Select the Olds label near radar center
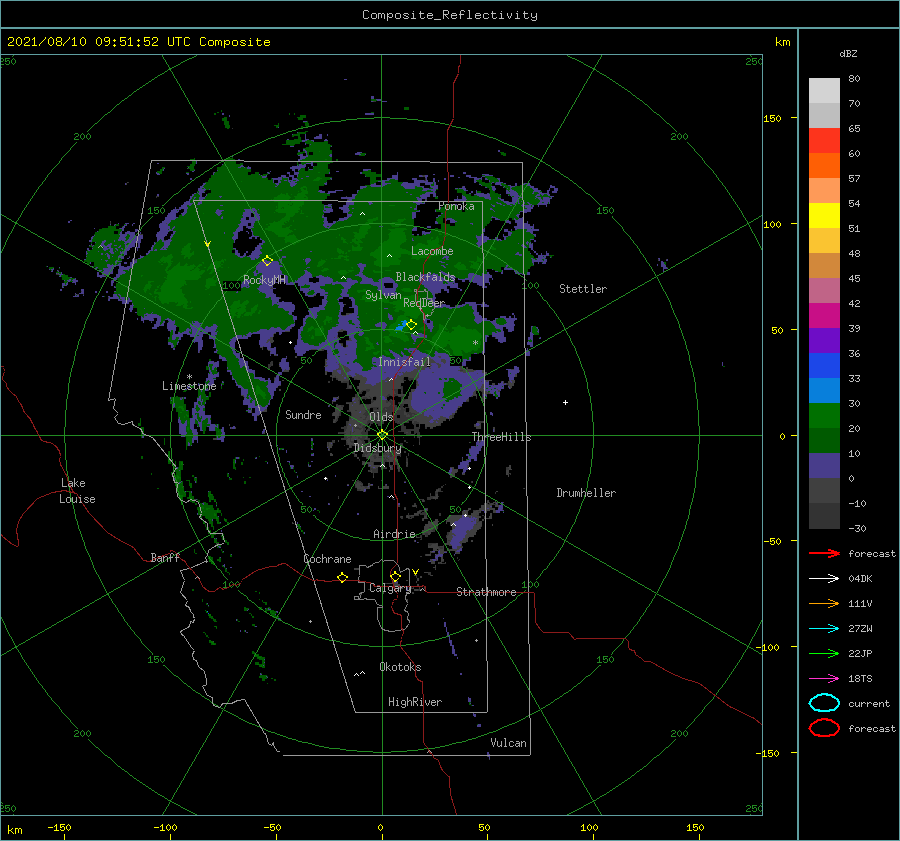The width and height of the screenshot is (900, 841). point(381,417)
